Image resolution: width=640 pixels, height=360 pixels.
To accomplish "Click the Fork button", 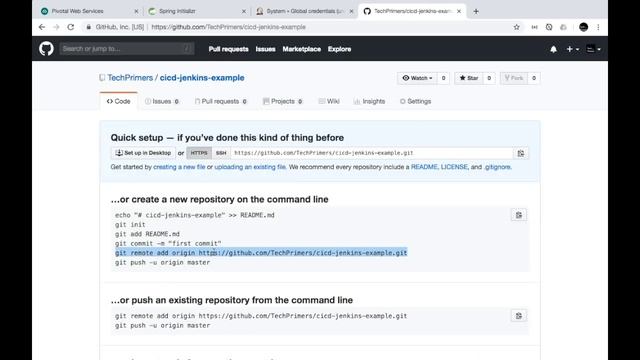I will pyautogui.click(x=513, y=78).
